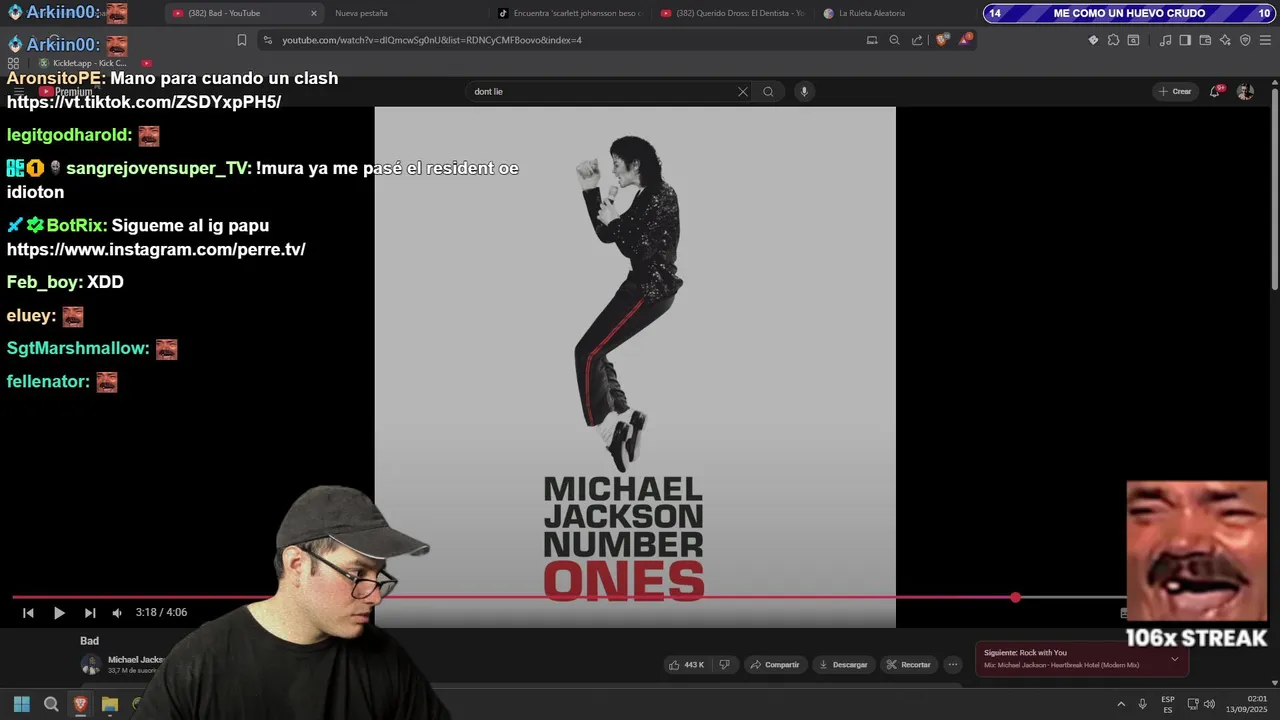This screenshot has width=1280, height=720.
Task: Open the extensions puzzle piece icon
Action: pos(1113,40)
